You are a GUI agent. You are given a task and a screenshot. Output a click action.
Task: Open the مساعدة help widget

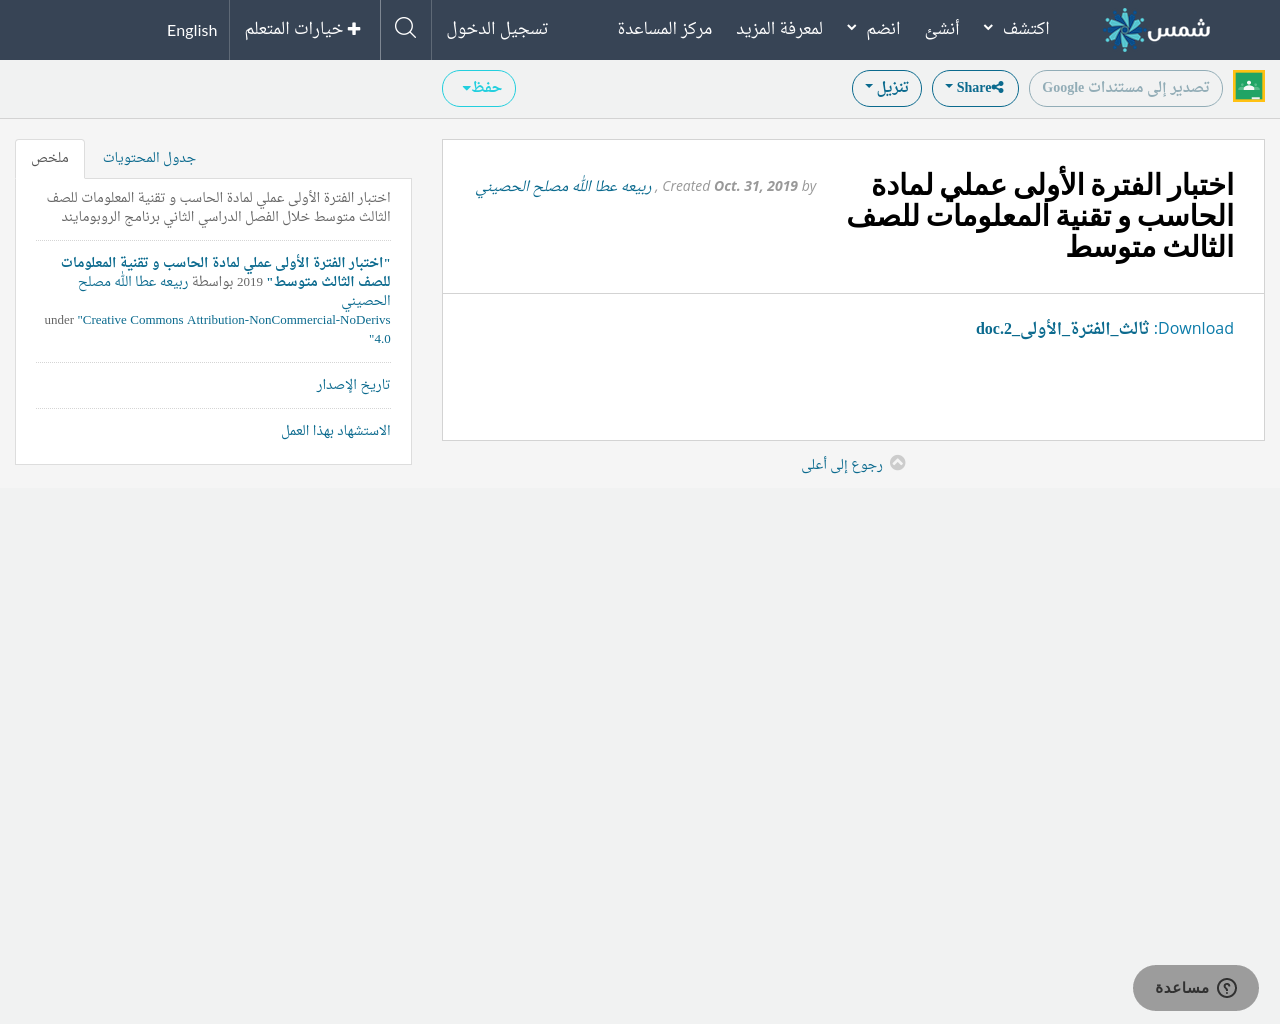[x=1195, y=988]
